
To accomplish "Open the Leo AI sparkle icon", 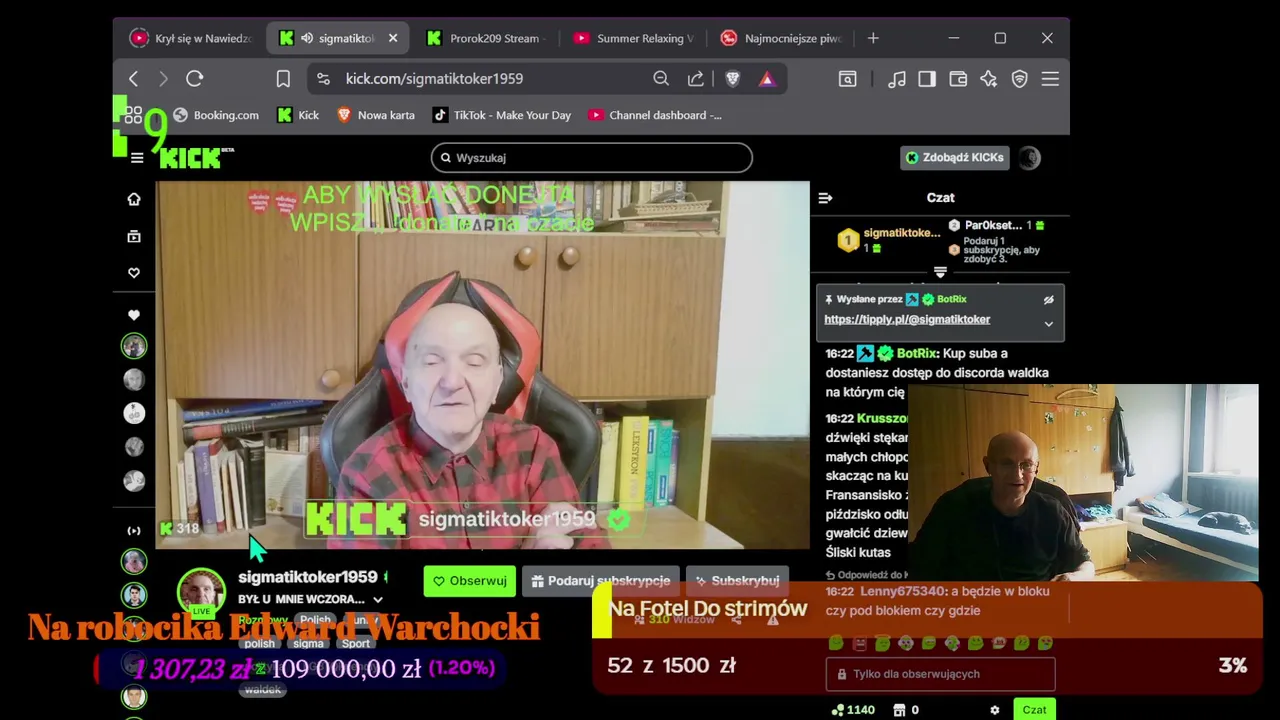I will tap(989, 78).
